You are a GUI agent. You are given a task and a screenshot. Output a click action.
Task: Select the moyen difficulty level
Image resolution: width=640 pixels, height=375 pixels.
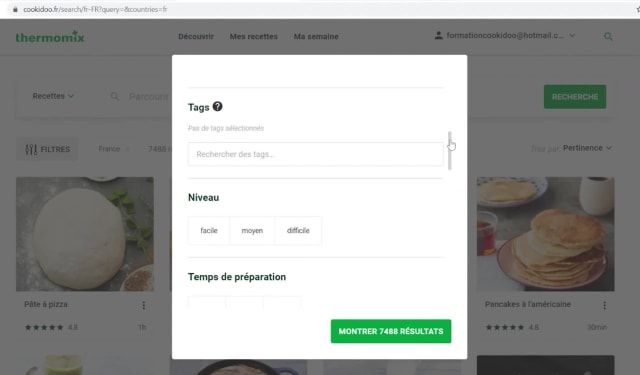point(252,231)
